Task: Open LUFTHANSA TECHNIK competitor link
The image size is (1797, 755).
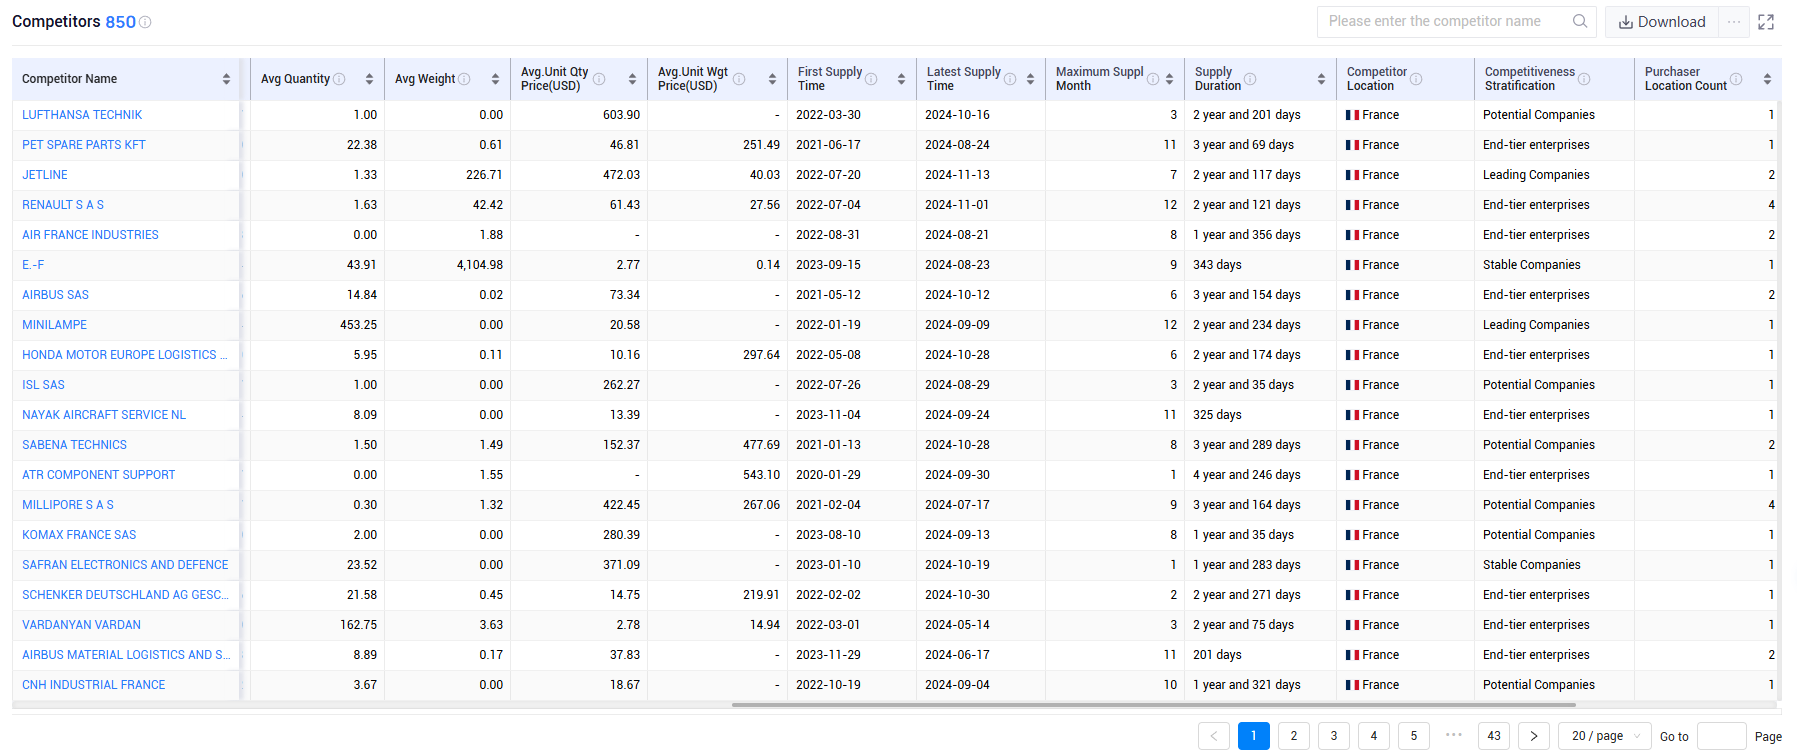Action: click(82, 115)
